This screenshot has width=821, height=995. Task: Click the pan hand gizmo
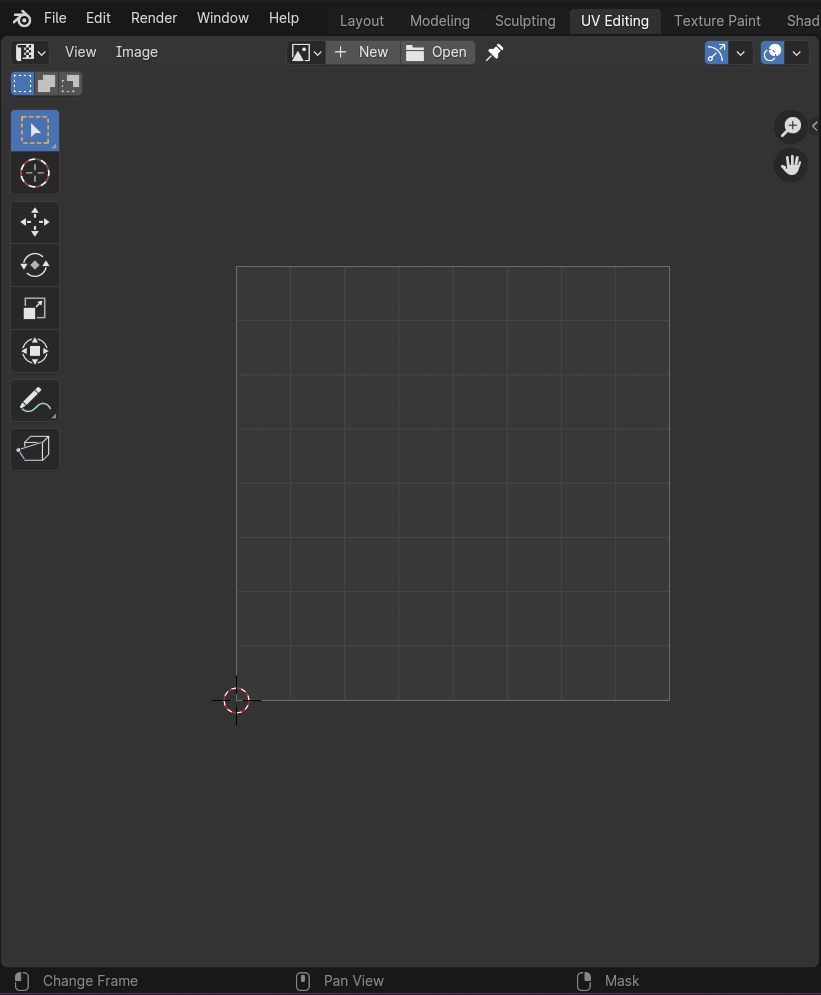[791, 165]
